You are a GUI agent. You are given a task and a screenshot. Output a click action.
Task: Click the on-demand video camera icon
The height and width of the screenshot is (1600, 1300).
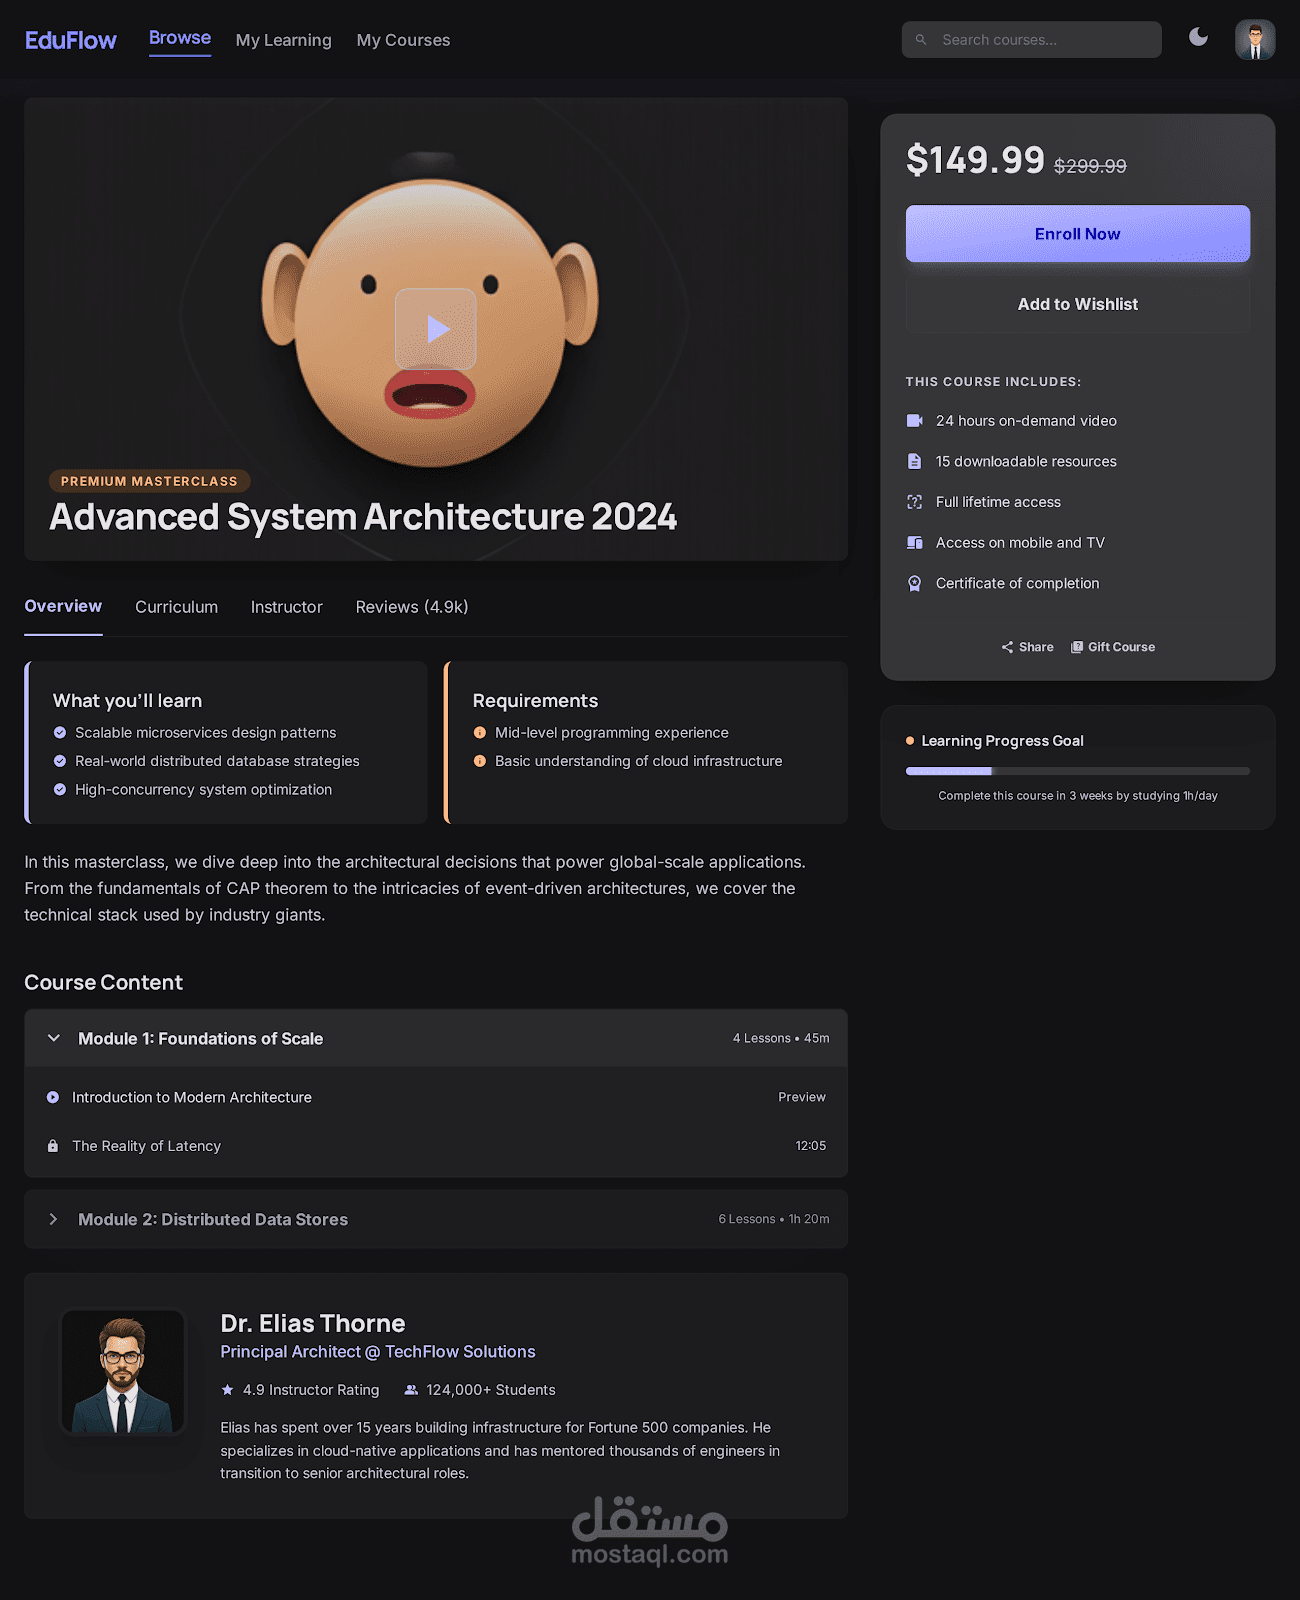click(914, 421)
